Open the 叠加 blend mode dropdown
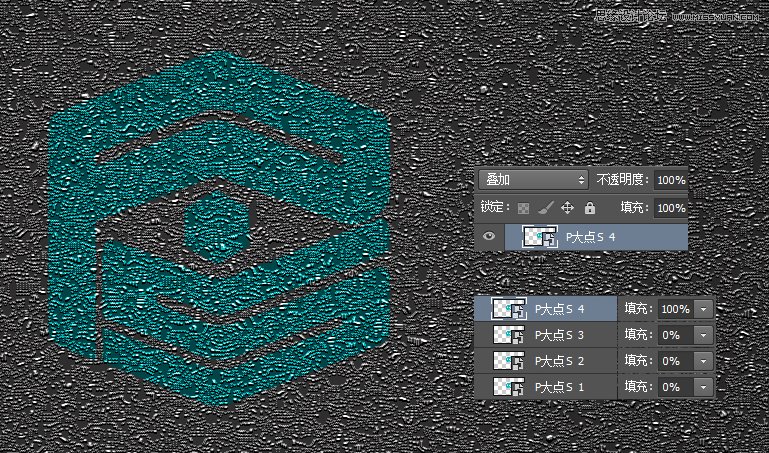 (x=533, y=180)
